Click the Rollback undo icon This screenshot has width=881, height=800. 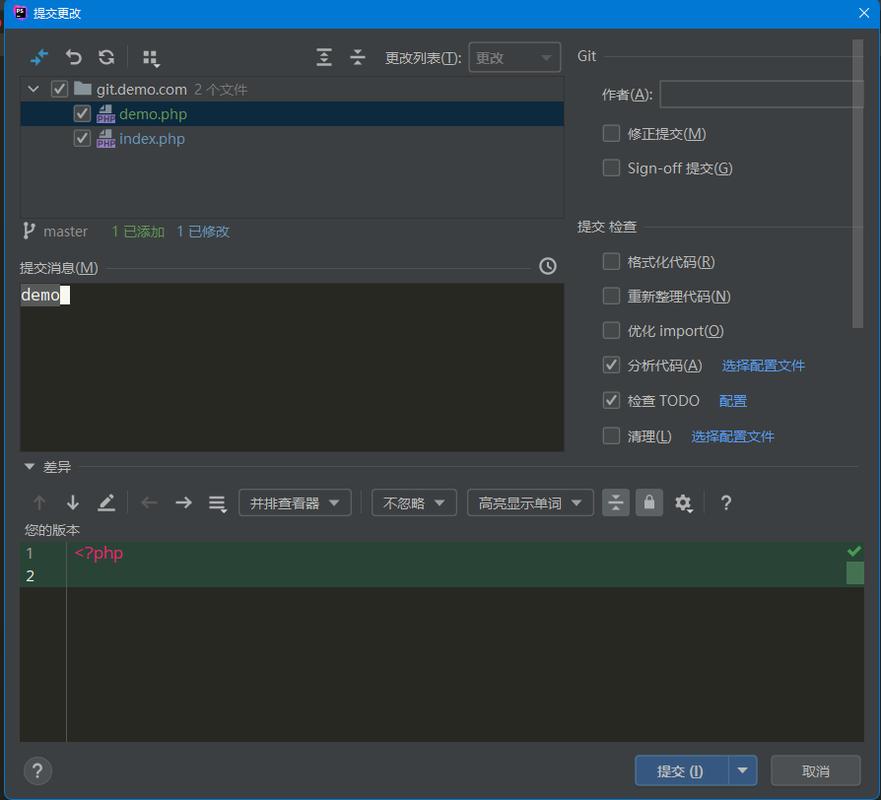click(x=74, y=57)
